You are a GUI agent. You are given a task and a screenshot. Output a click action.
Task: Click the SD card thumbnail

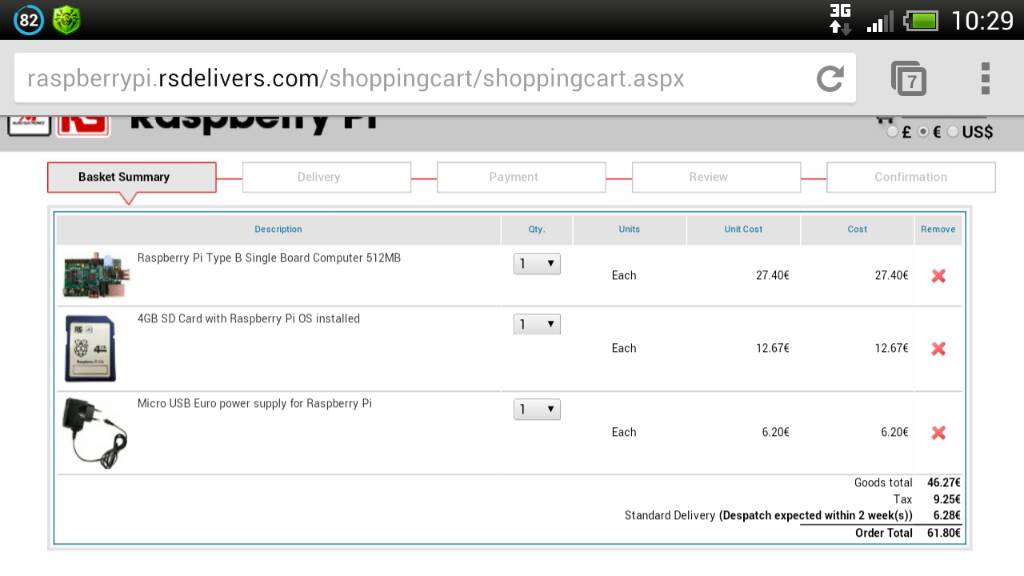coord(91,348)
